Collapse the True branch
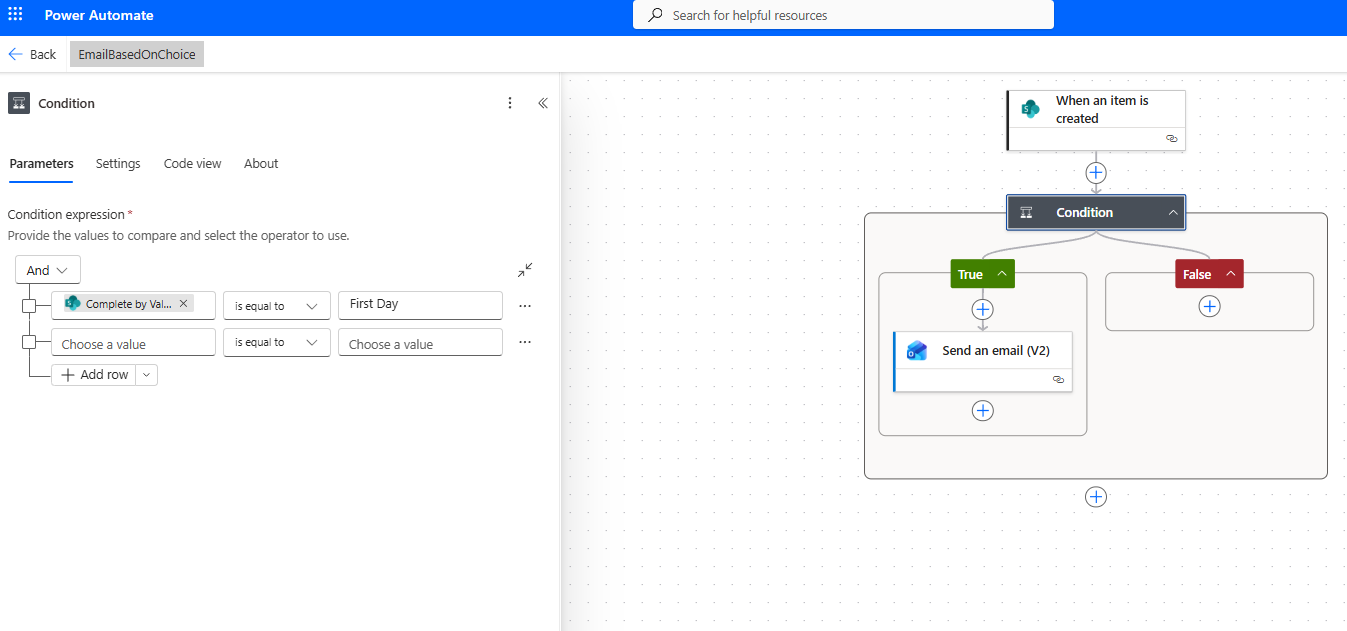This screenshot has height=631, width=1347. pos(1001,275)
